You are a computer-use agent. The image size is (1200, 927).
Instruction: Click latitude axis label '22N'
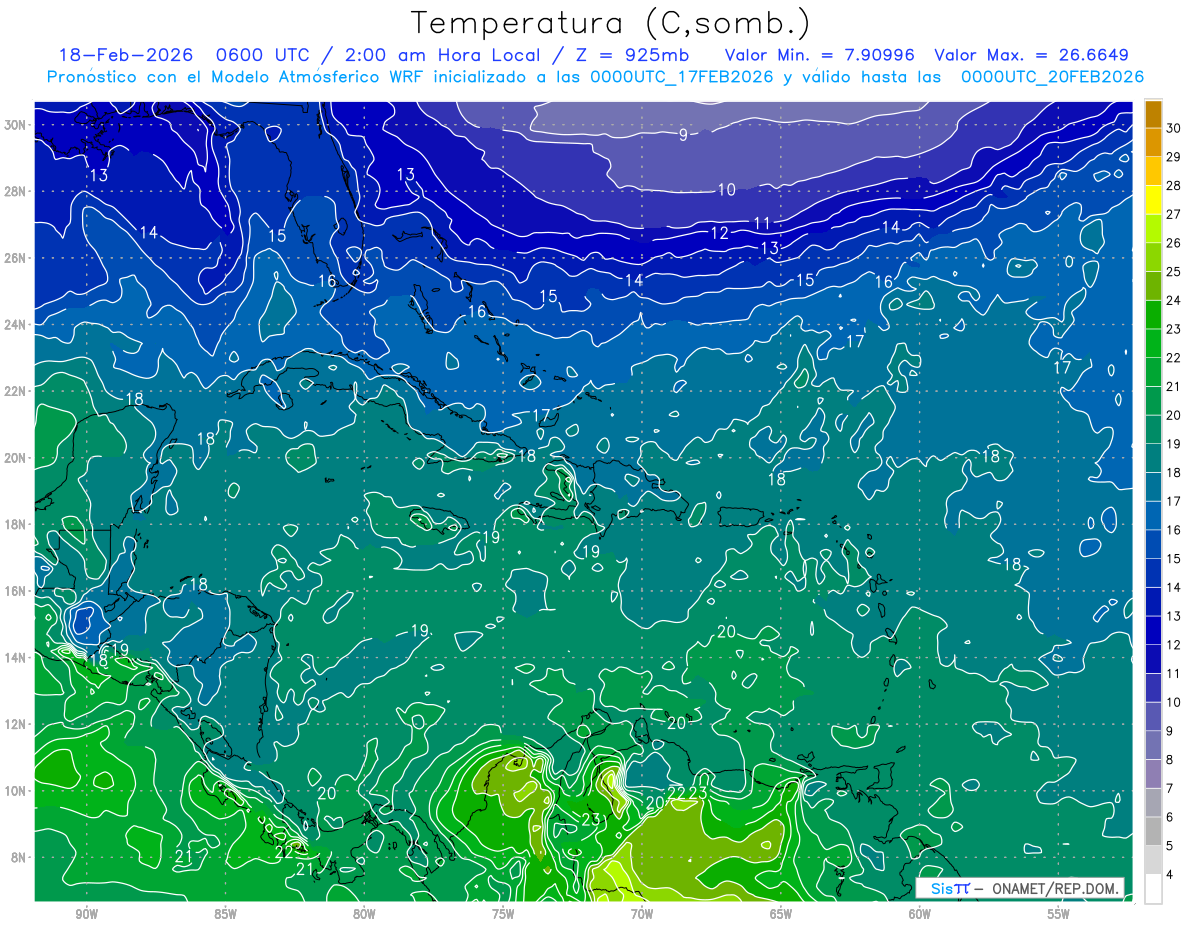[x=17, y=391]
